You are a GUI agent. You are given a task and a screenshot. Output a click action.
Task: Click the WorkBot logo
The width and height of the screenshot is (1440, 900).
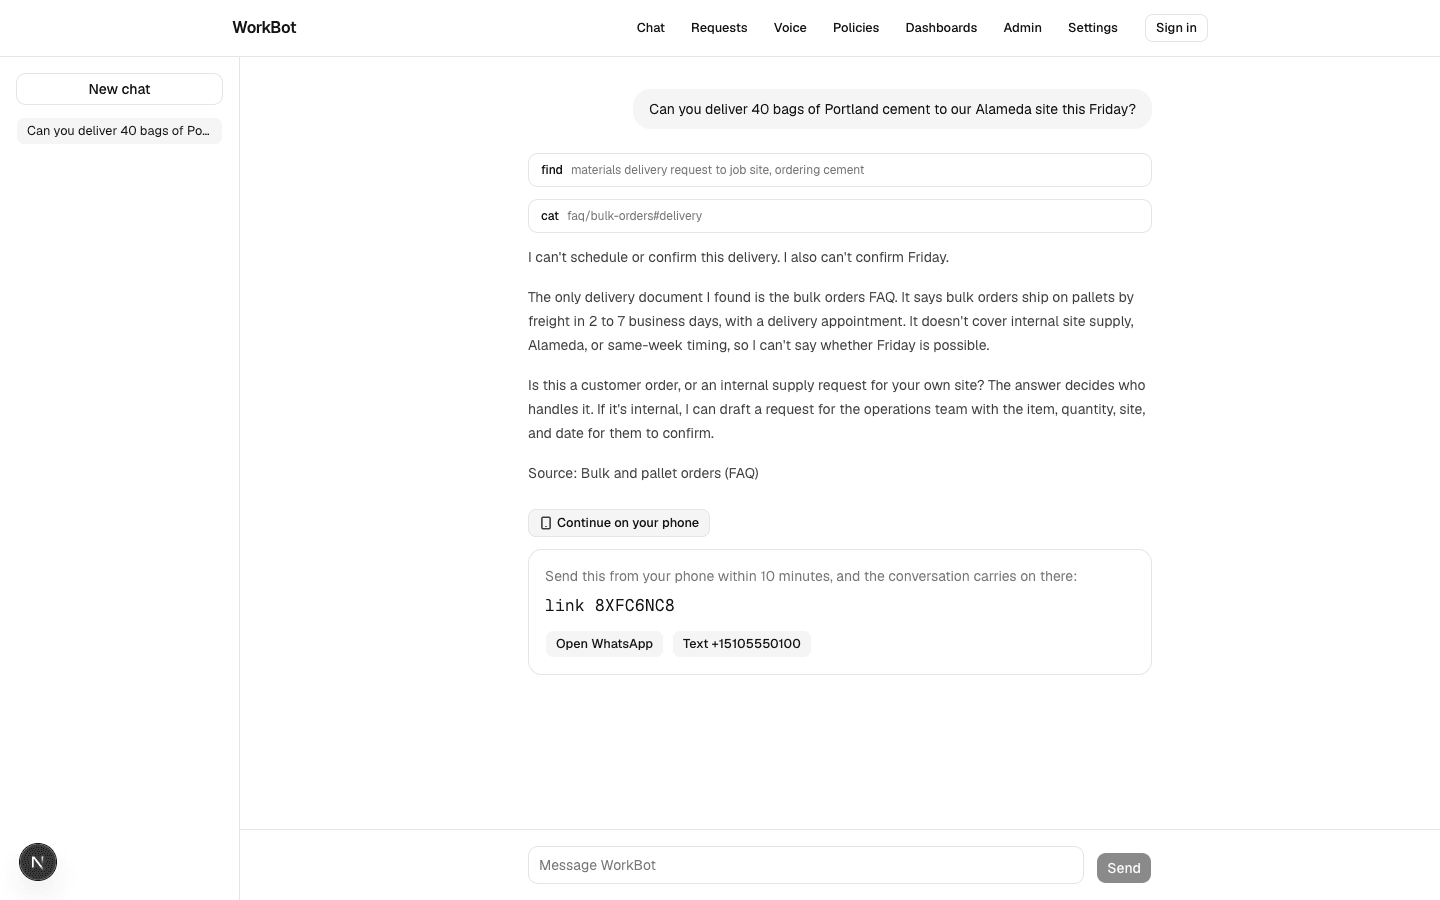coord(264,28)
